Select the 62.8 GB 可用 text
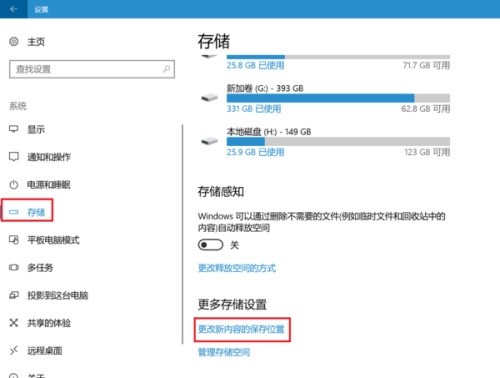 (426, 109)
